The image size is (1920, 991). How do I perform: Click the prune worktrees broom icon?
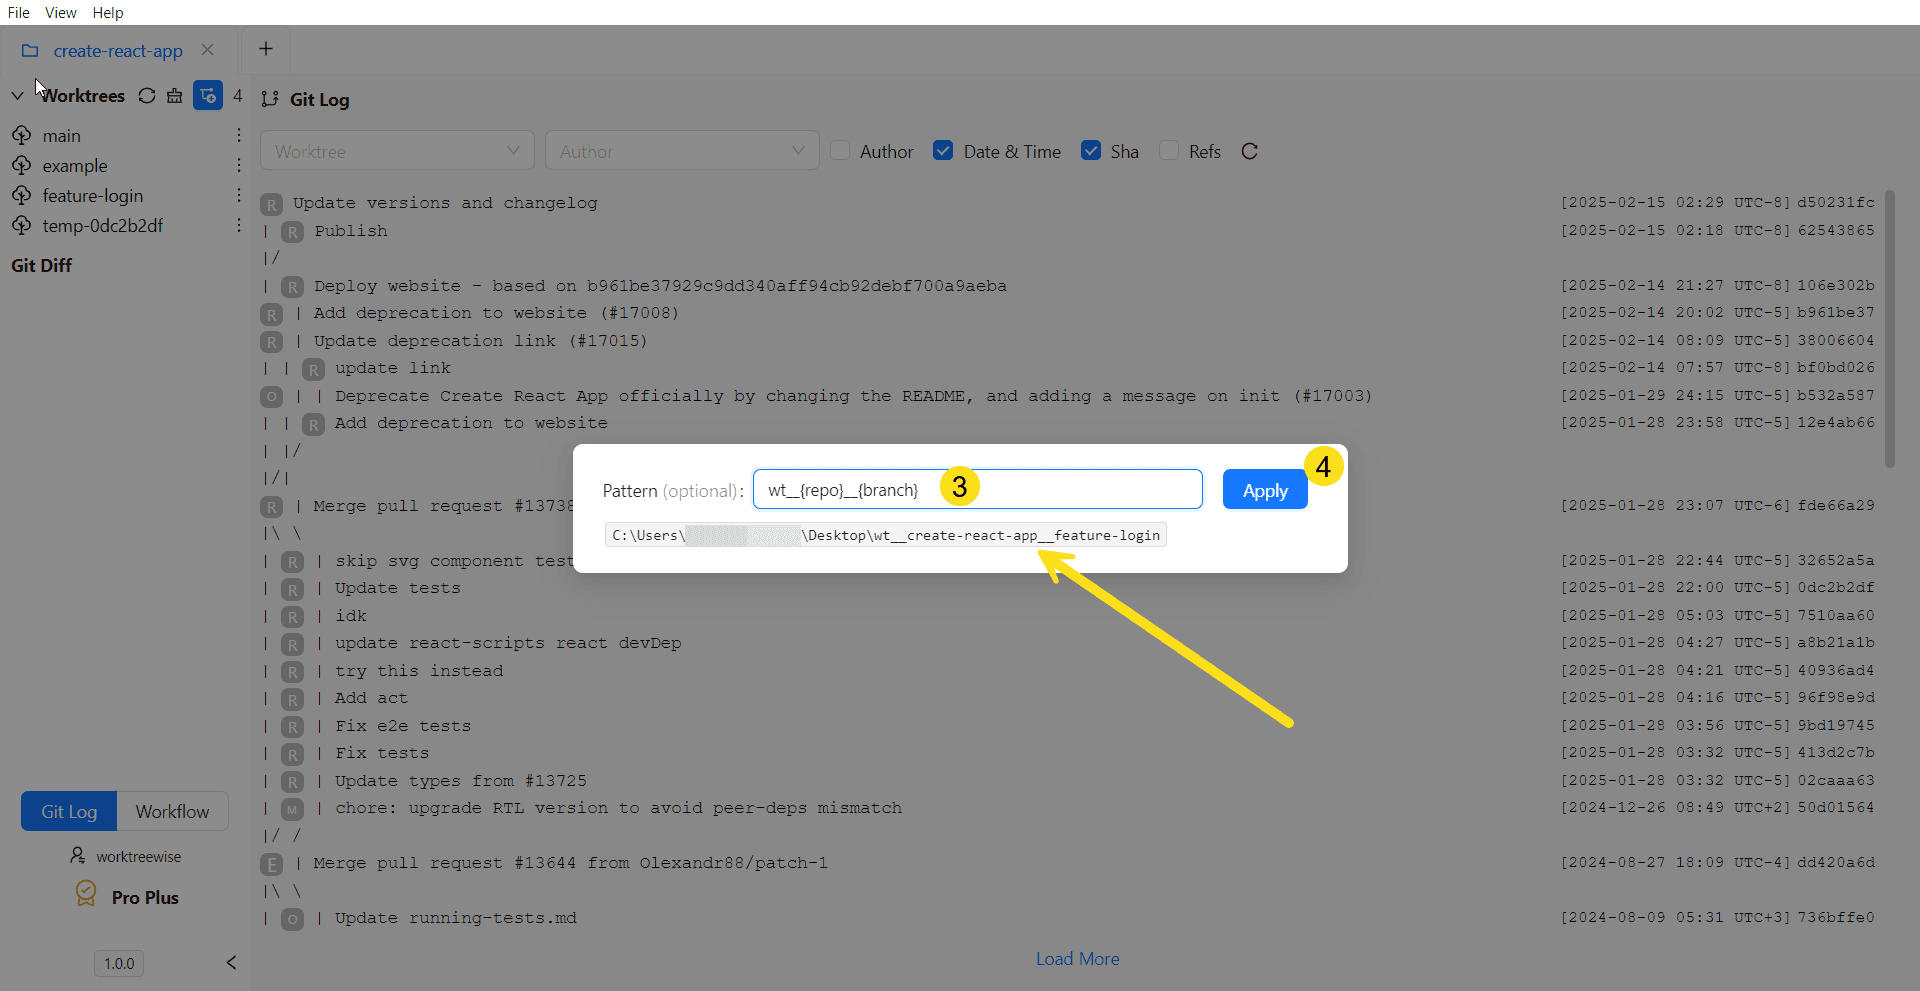(175, 96)
